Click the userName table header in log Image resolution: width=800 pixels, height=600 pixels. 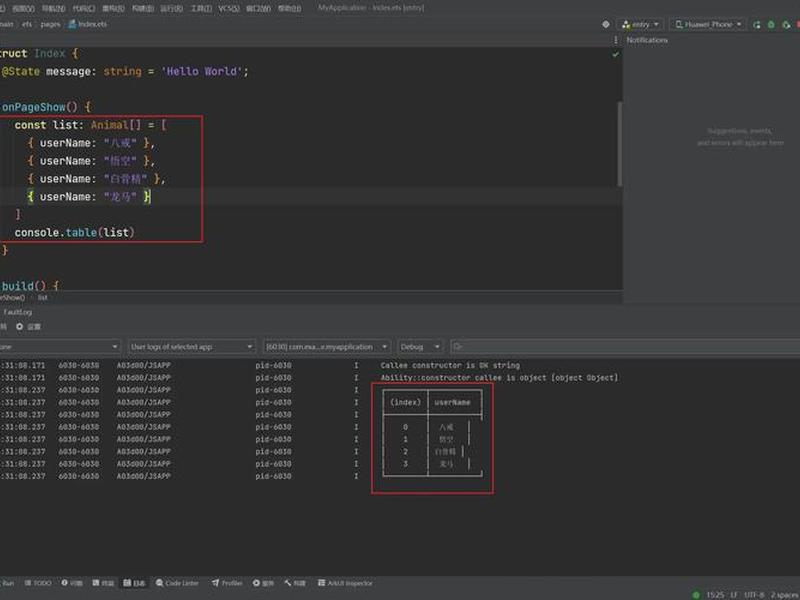pyautogui.click(x=452, y=402)
